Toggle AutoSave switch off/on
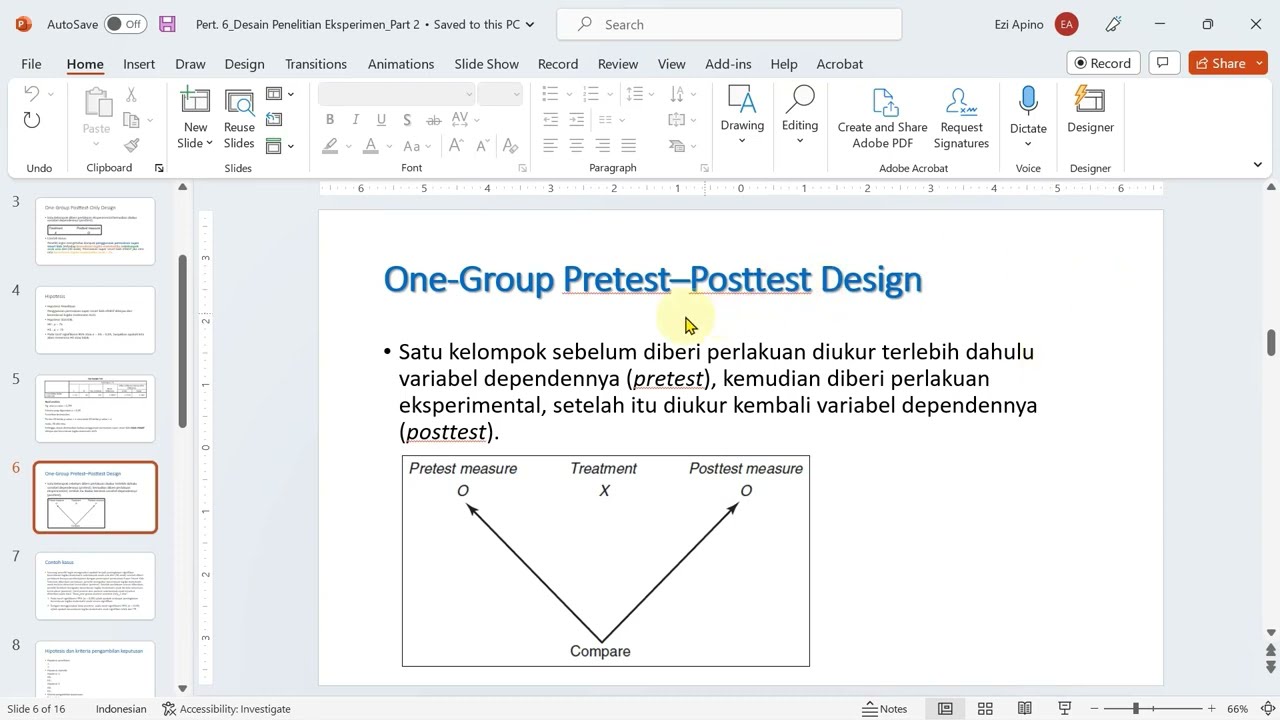1280x720 pixels. [125, 24]
